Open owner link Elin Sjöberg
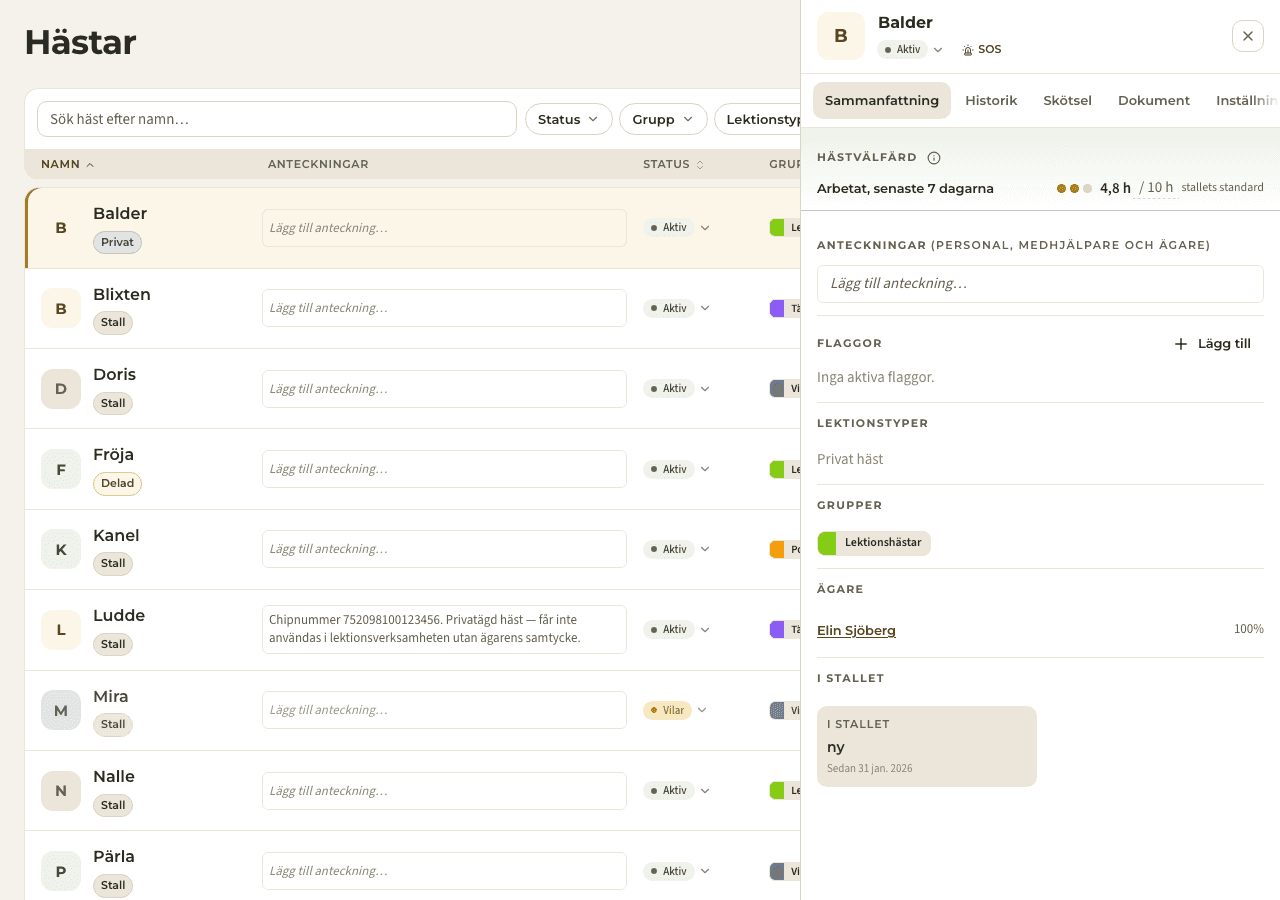1280x900 pixels. coord(856,630)
